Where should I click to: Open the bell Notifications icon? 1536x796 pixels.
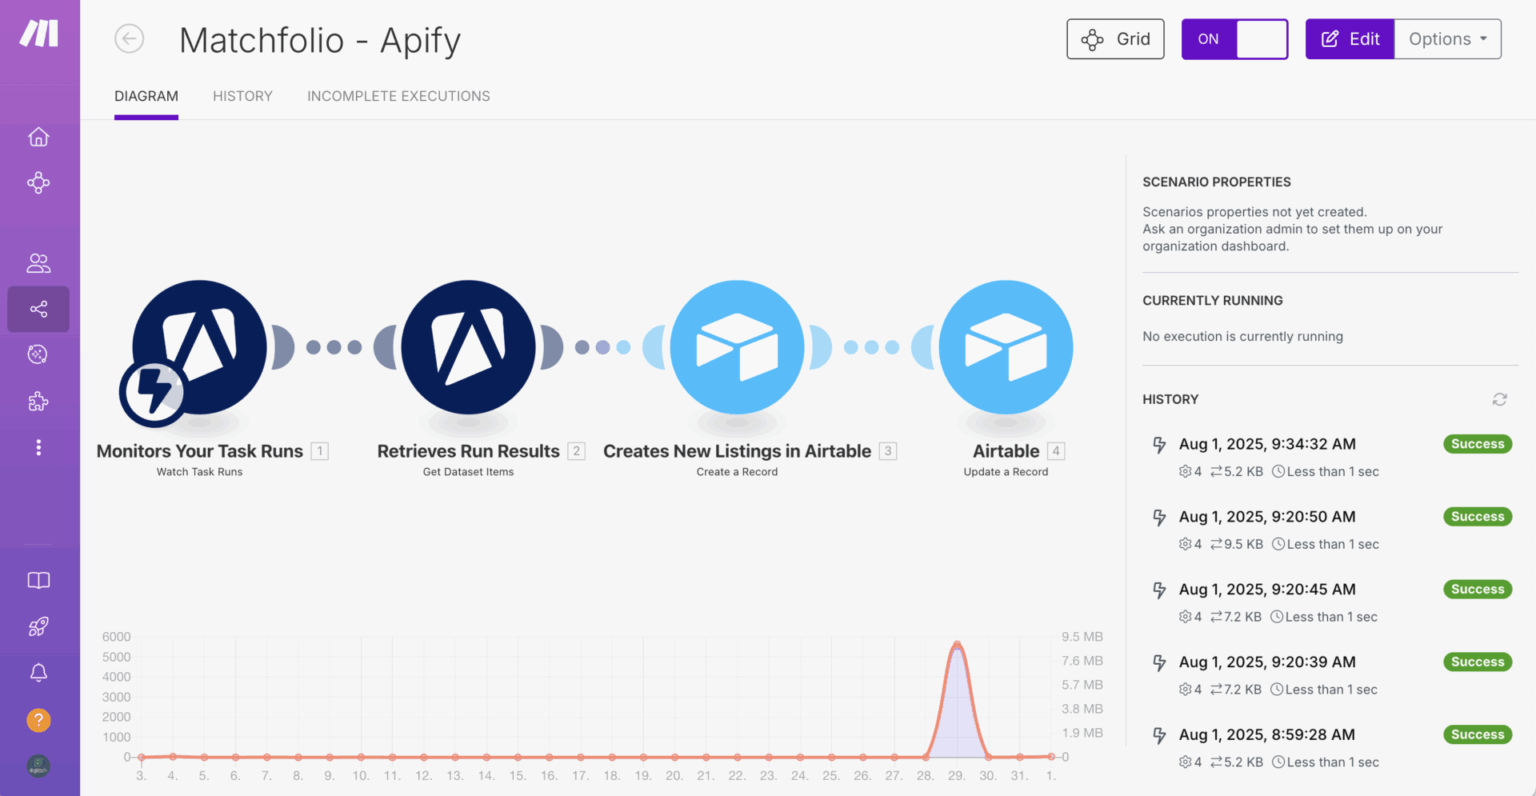[38, 673]
